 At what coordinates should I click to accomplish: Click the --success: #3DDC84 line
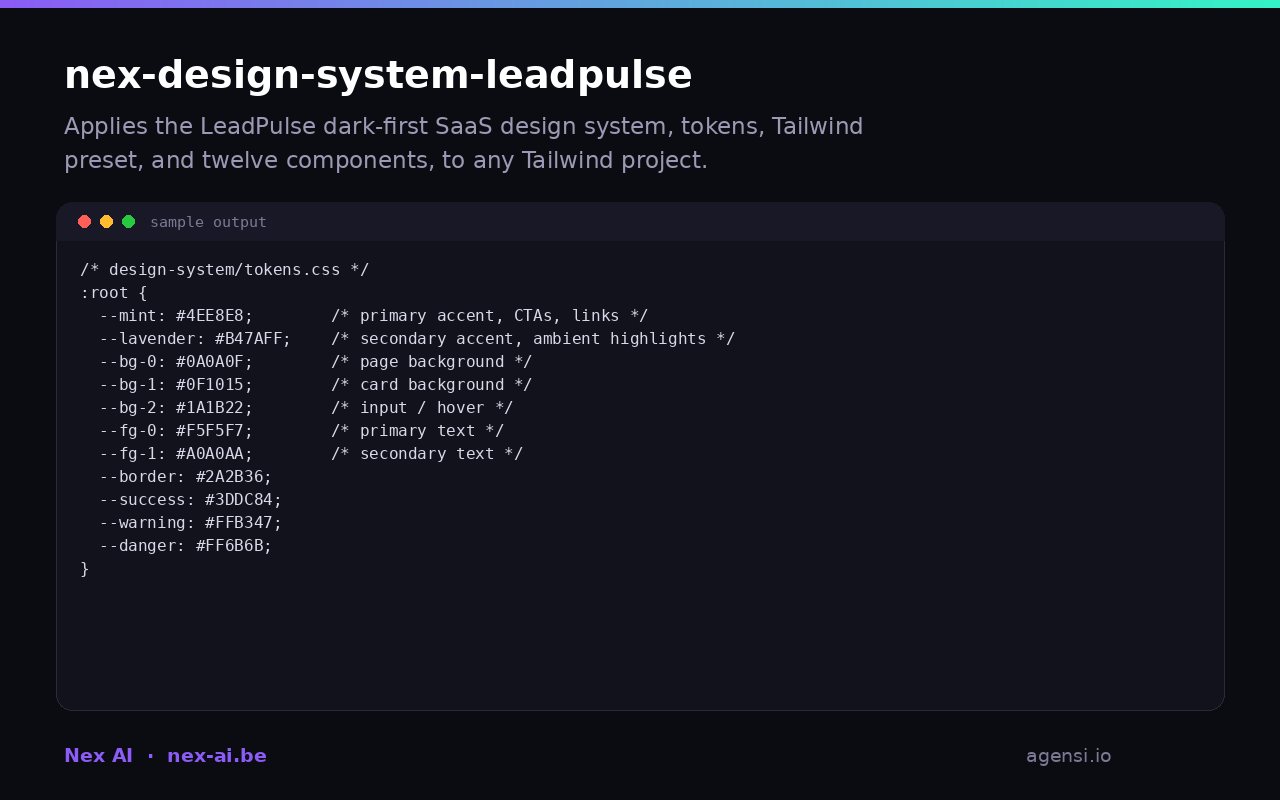coord(191,500)
